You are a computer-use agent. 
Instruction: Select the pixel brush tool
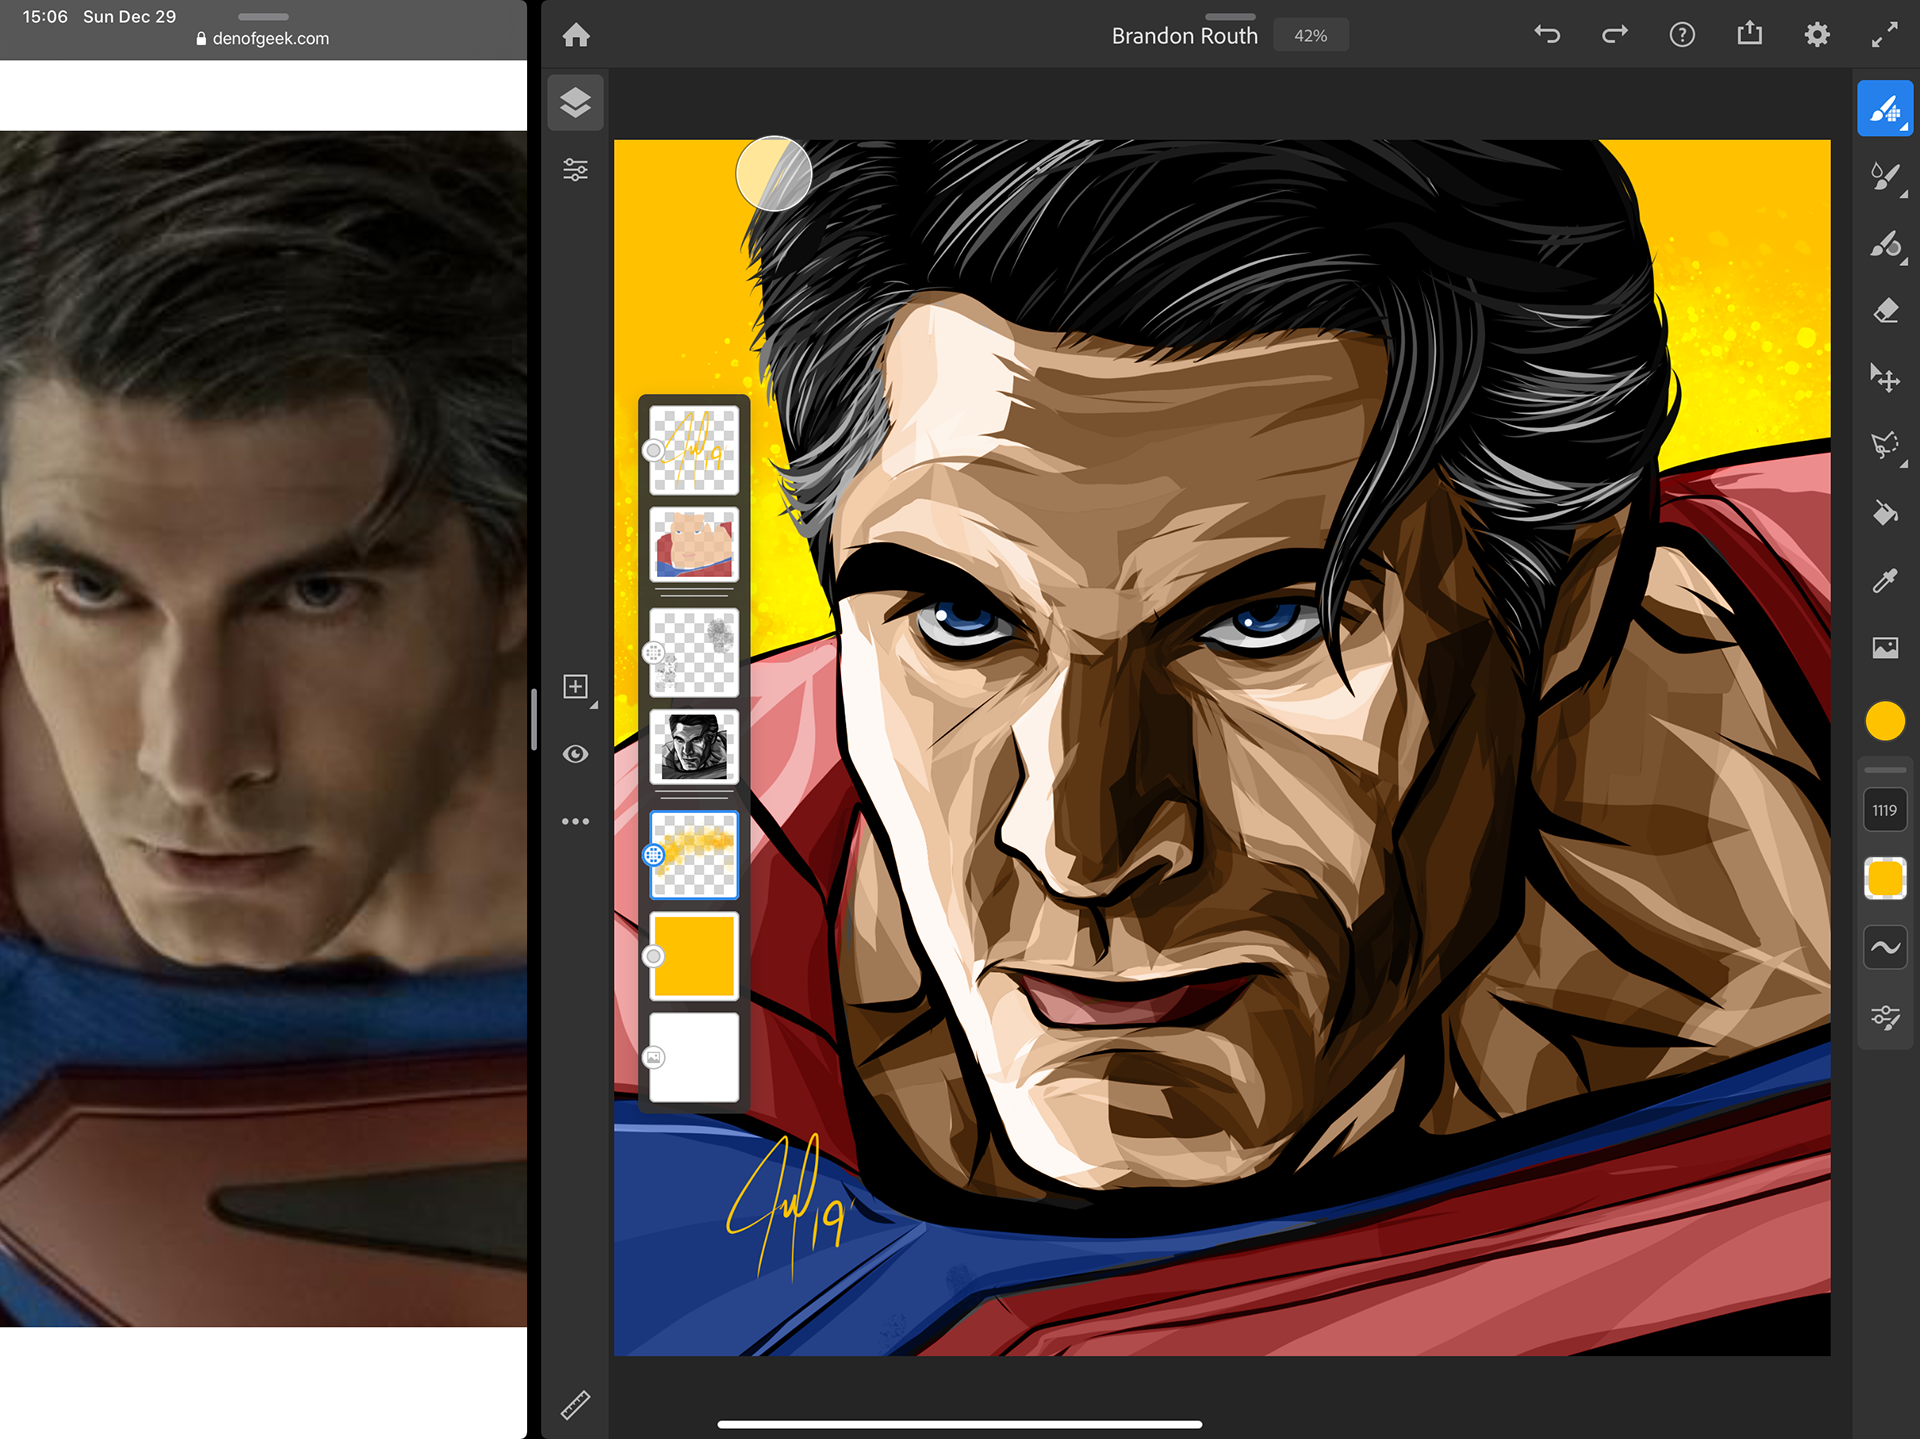click(x=1885, y=108)
